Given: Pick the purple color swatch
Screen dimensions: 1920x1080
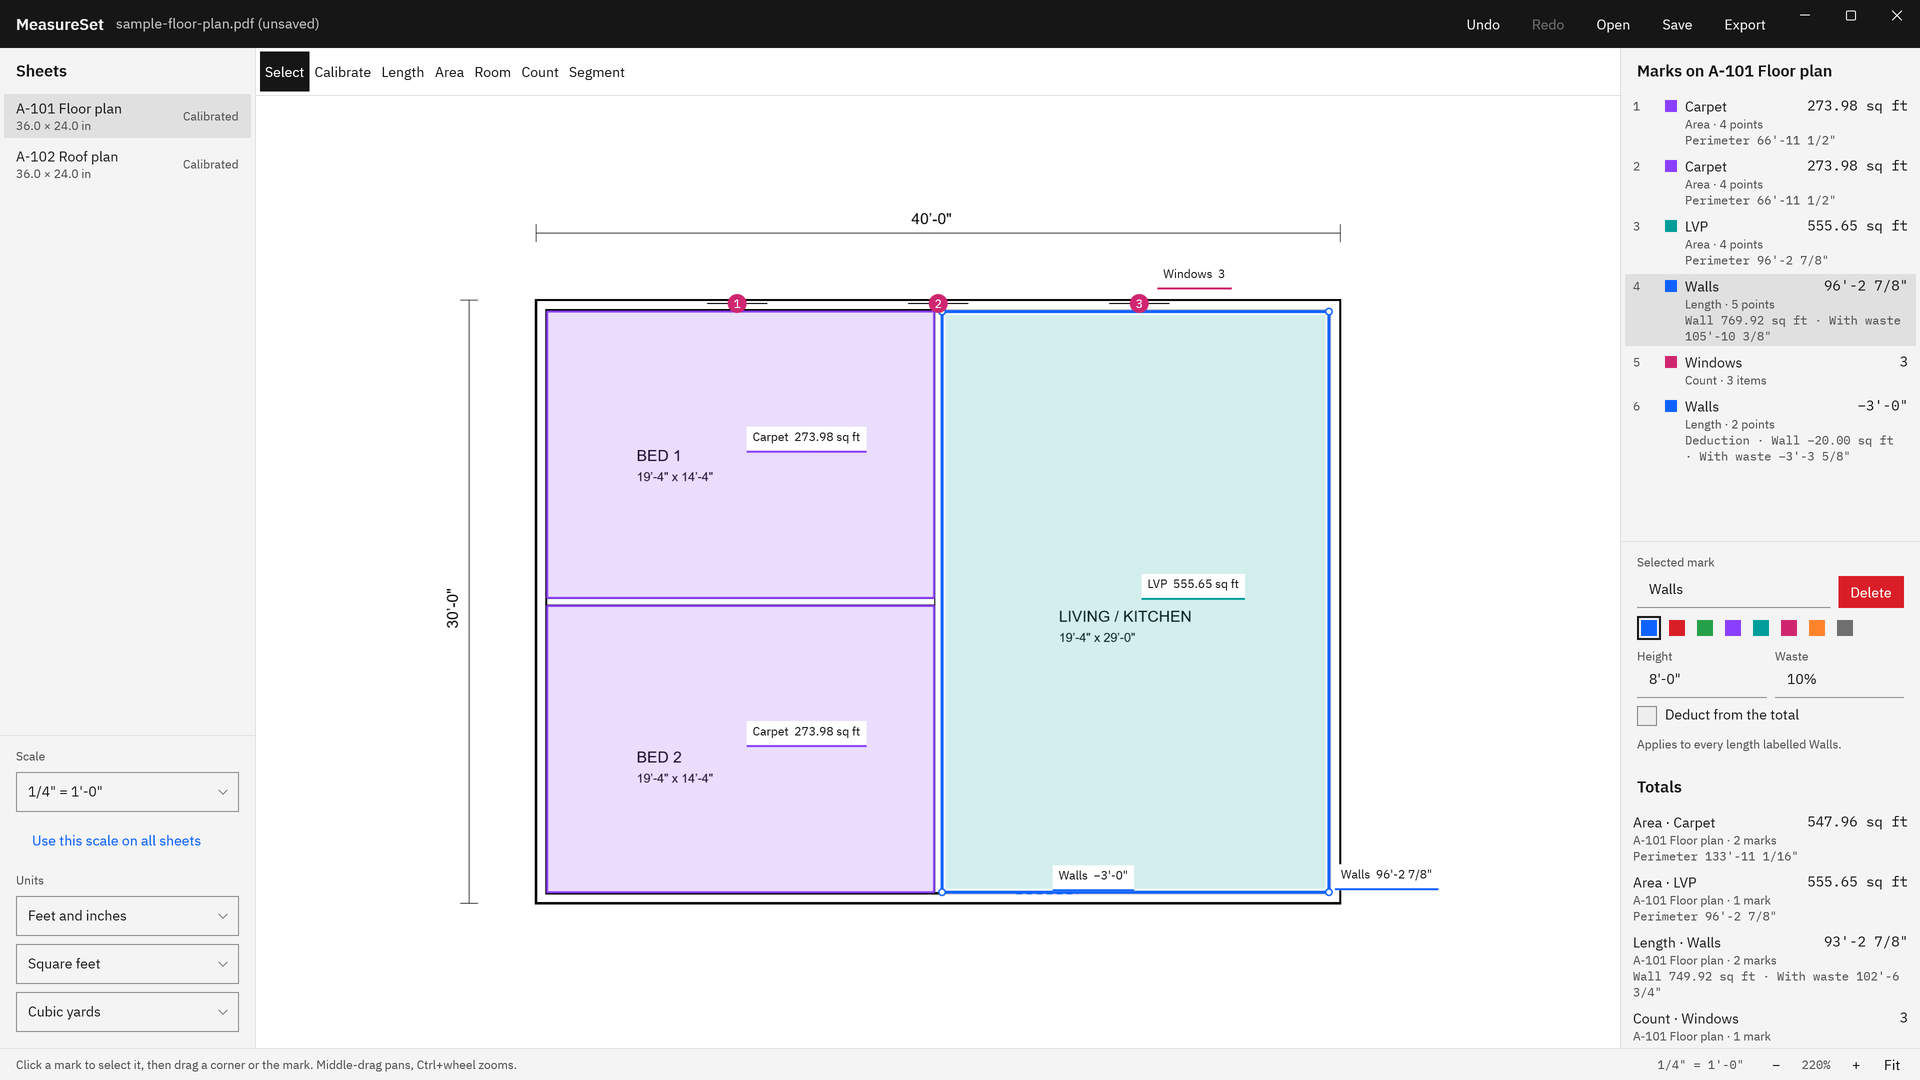Looking at the screenshot, I should tap(1733, 628).
